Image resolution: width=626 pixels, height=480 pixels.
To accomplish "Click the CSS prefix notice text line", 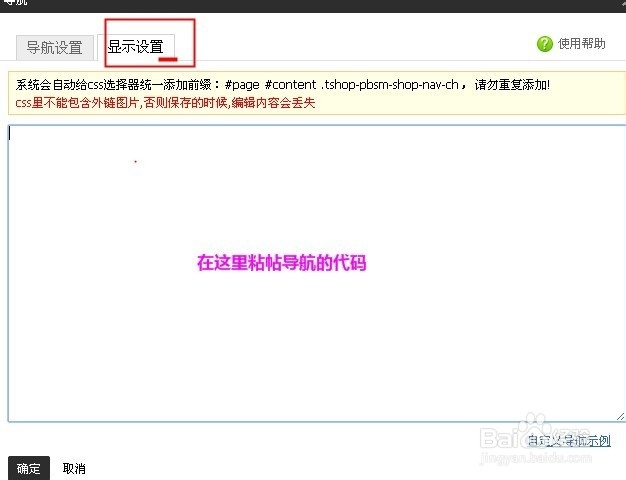I will pyautogui.click(x=283, y=85).
